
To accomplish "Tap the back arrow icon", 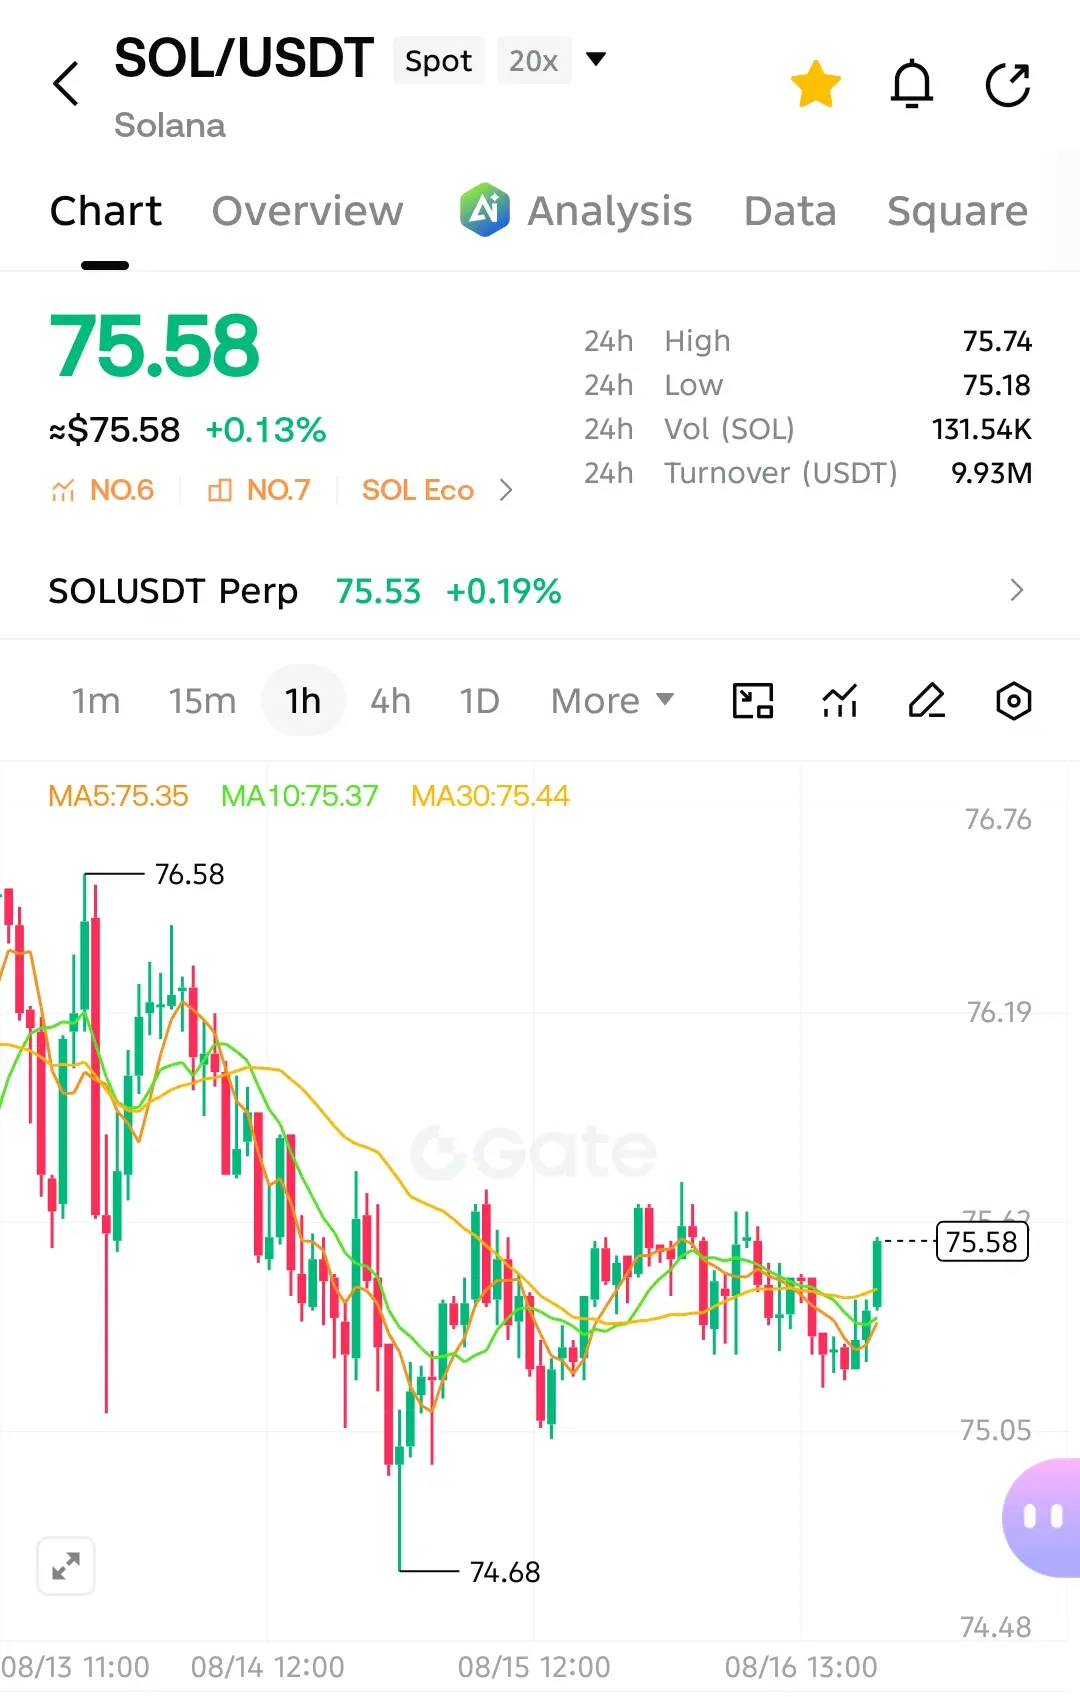I will (66, 84).
